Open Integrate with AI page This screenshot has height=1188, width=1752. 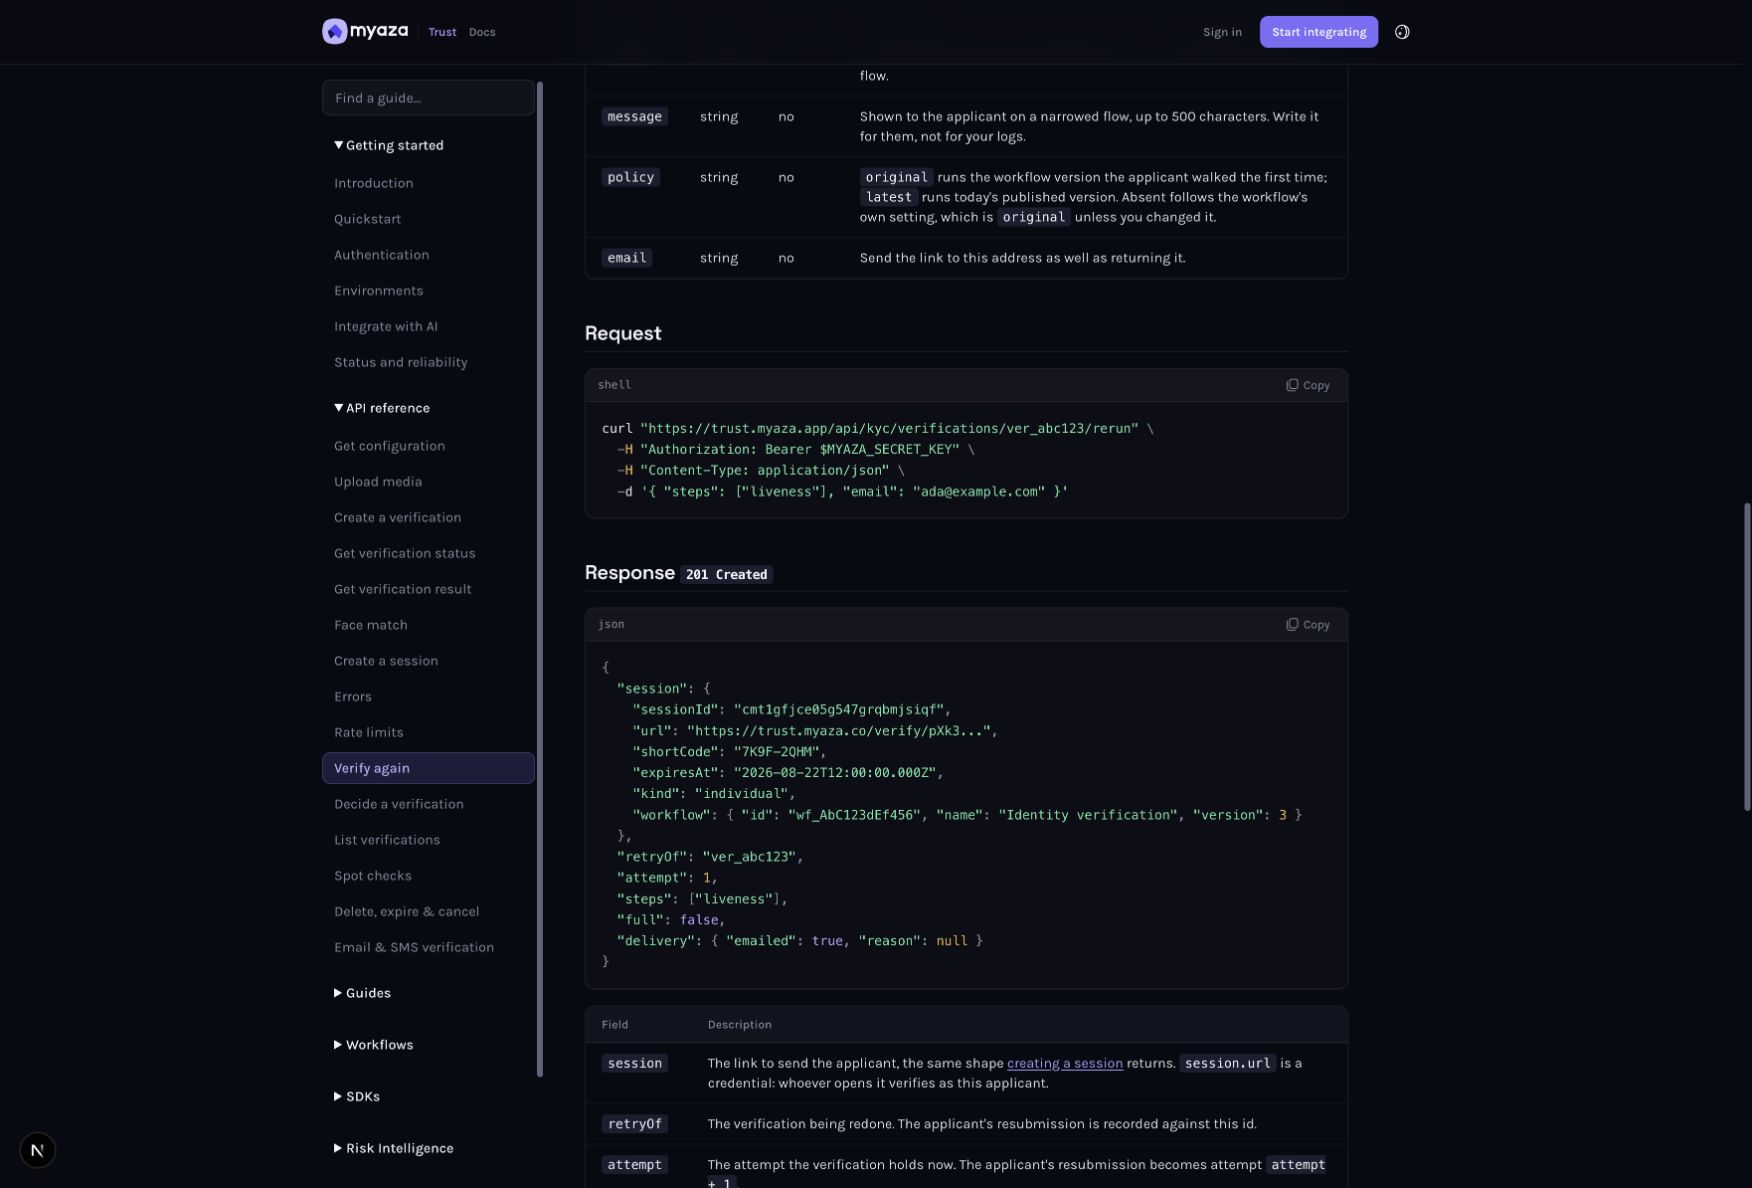point(385,327)
